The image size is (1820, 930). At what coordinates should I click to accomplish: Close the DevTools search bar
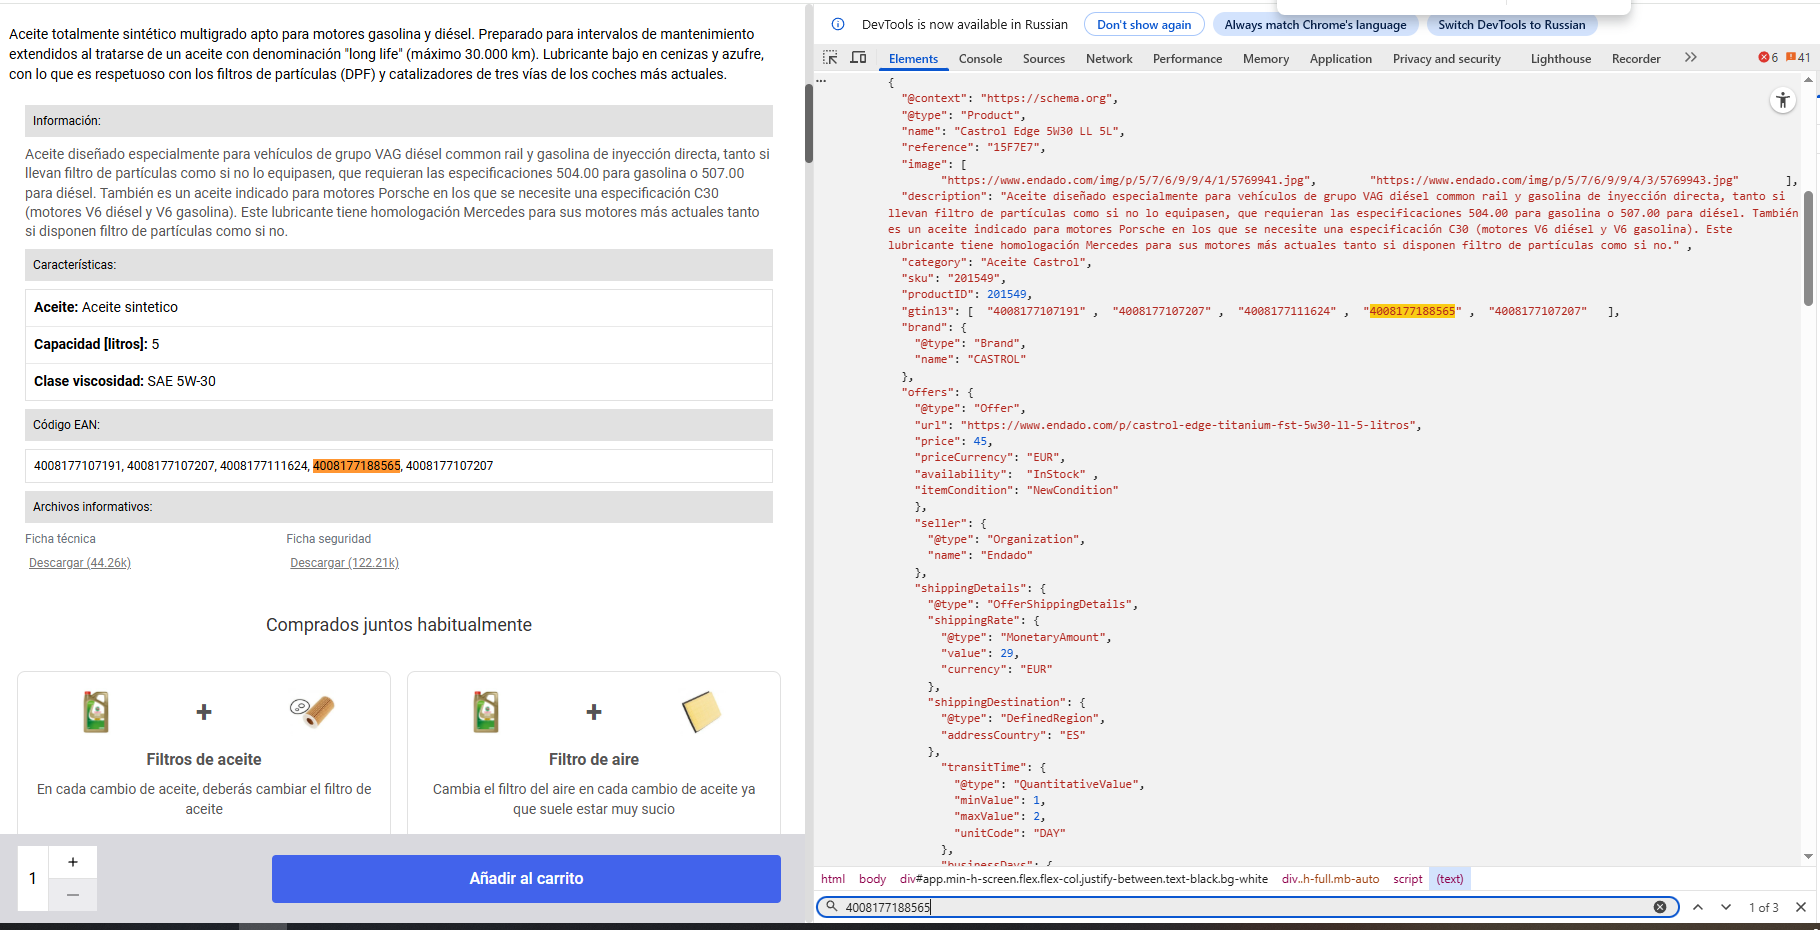pos(1801,907)
